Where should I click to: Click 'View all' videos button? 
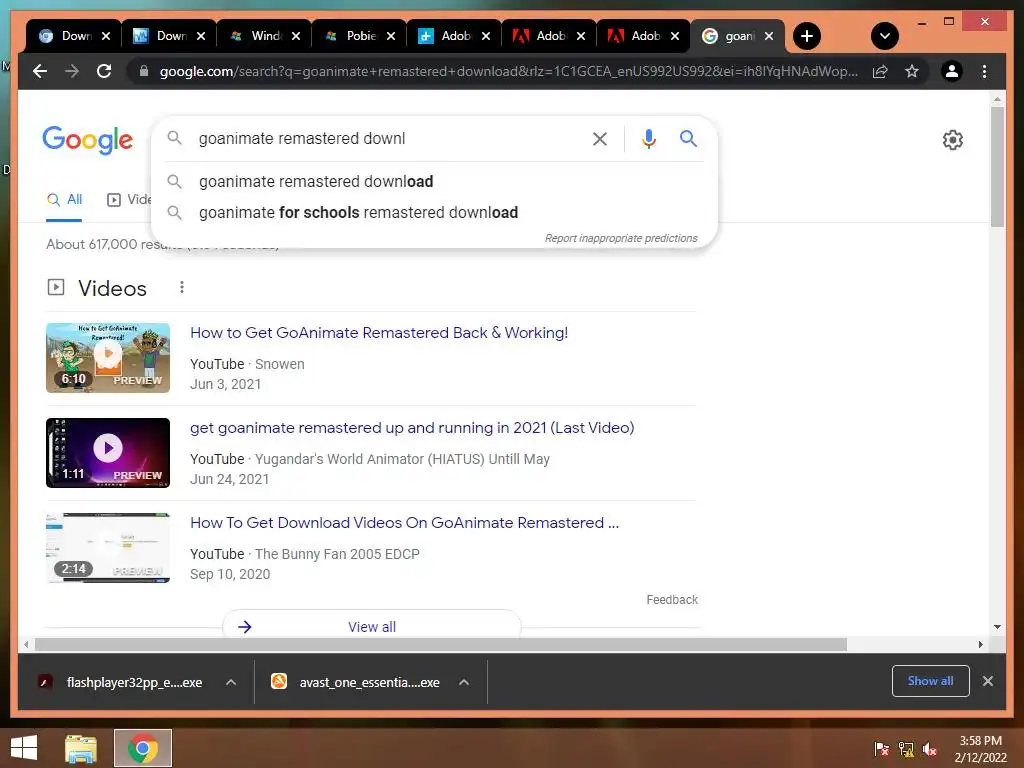point(372,626)
